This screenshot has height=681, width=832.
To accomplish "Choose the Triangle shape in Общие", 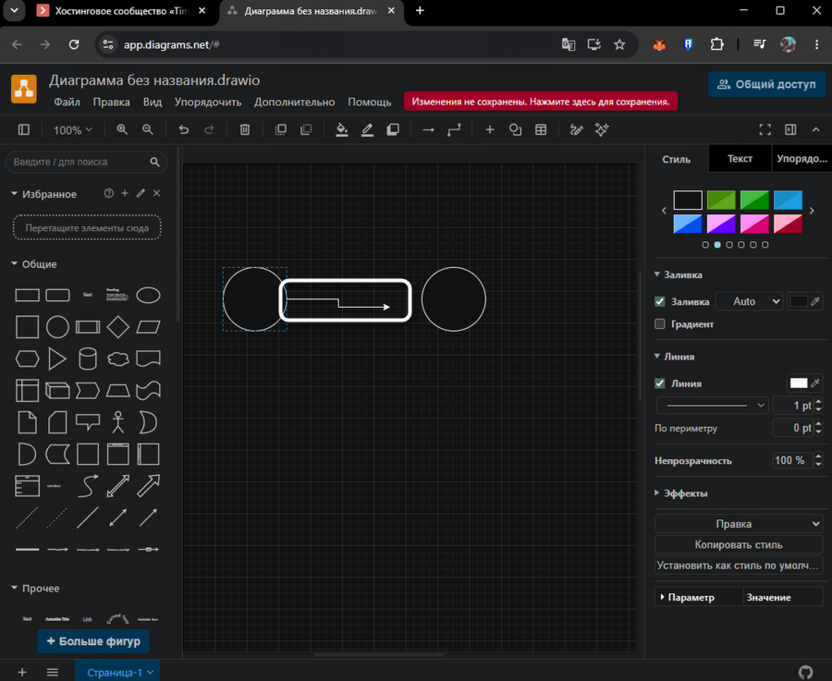I will click(57, 359).
